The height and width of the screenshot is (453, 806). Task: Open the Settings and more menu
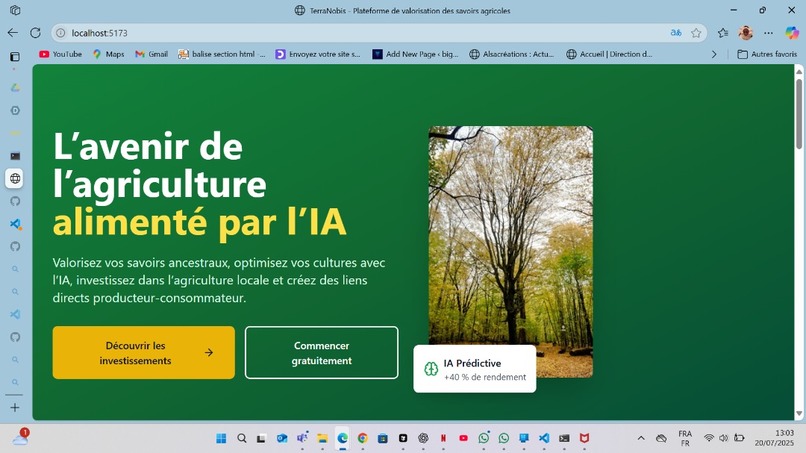768,33
